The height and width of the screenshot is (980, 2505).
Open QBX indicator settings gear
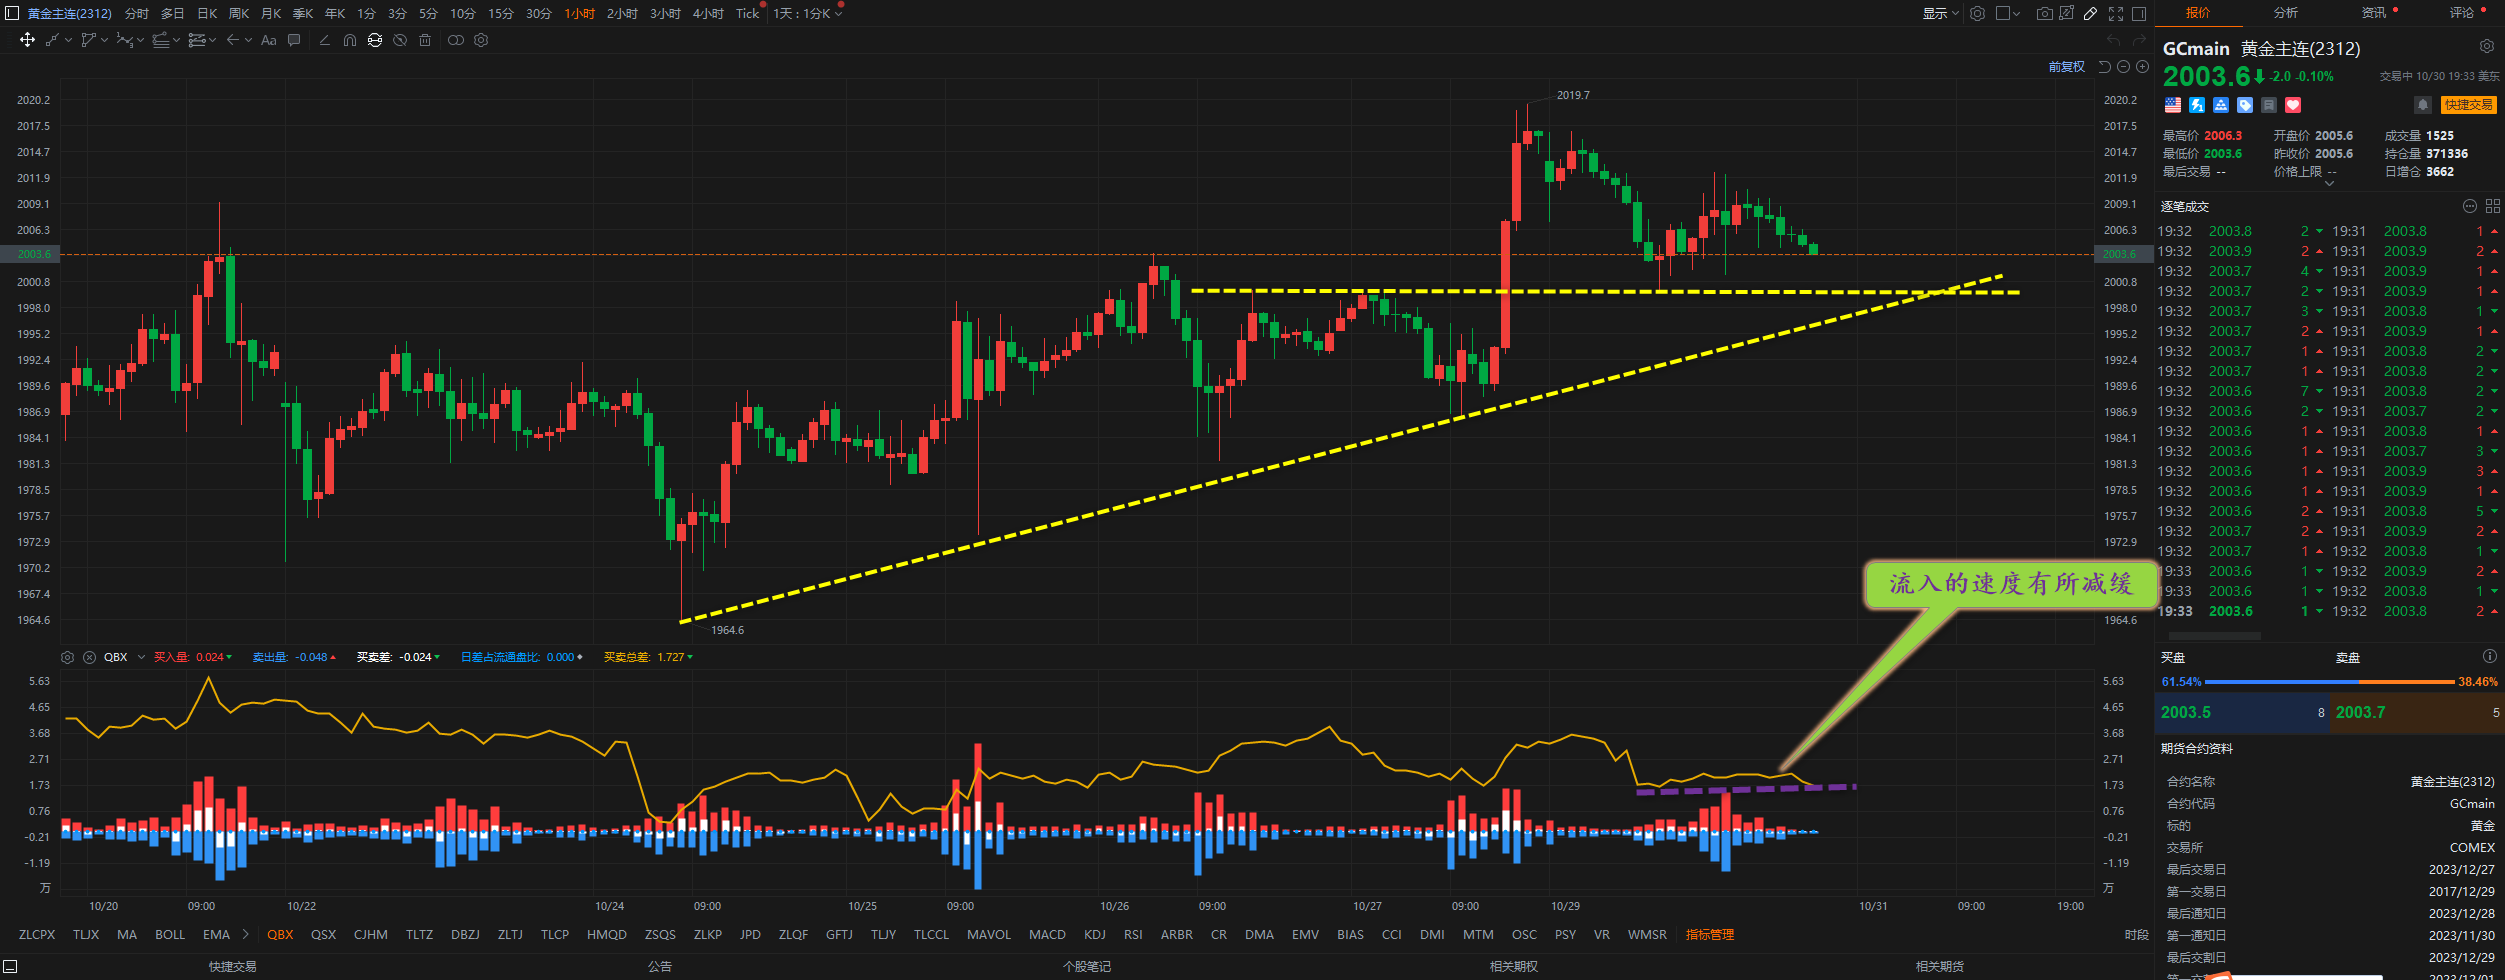pos(68,657)
